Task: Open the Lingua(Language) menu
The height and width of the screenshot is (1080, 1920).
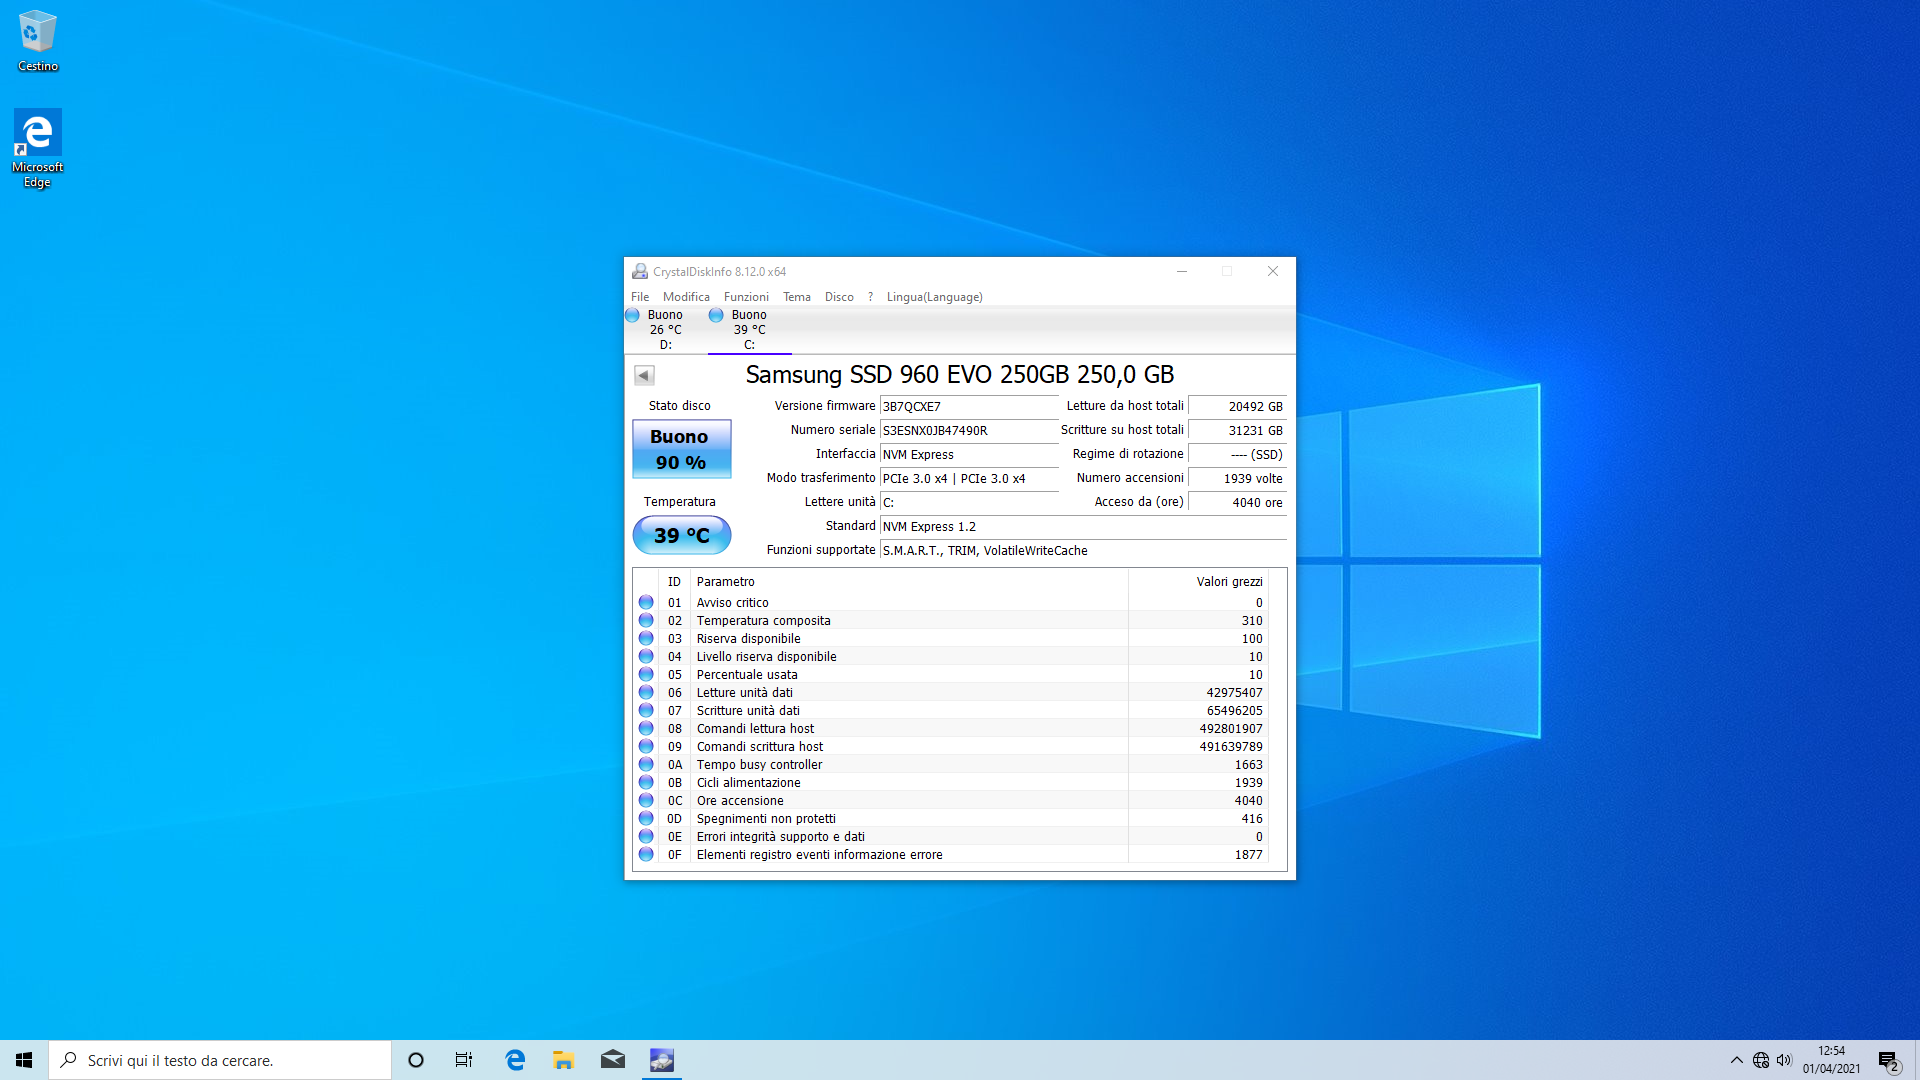Action: point(934,297)
